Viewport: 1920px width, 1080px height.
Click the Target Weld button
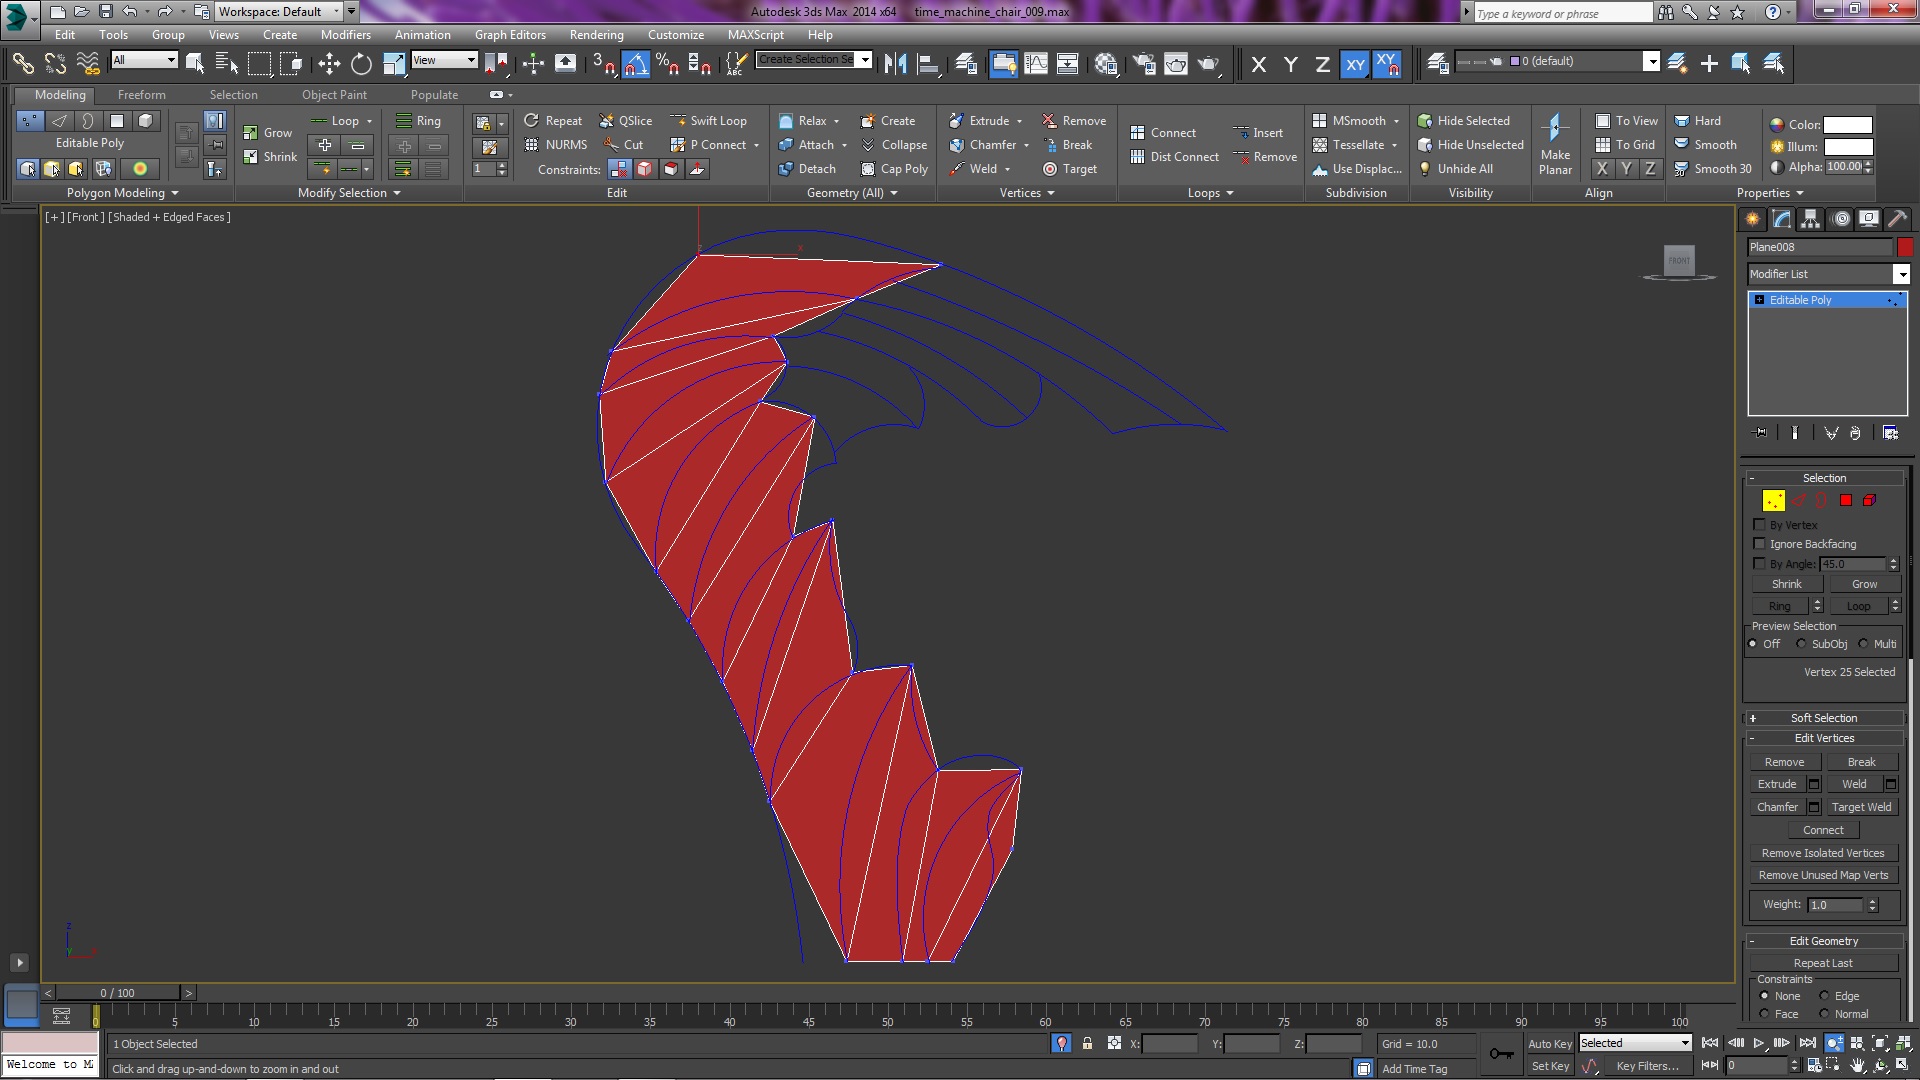coord(1860,807)
